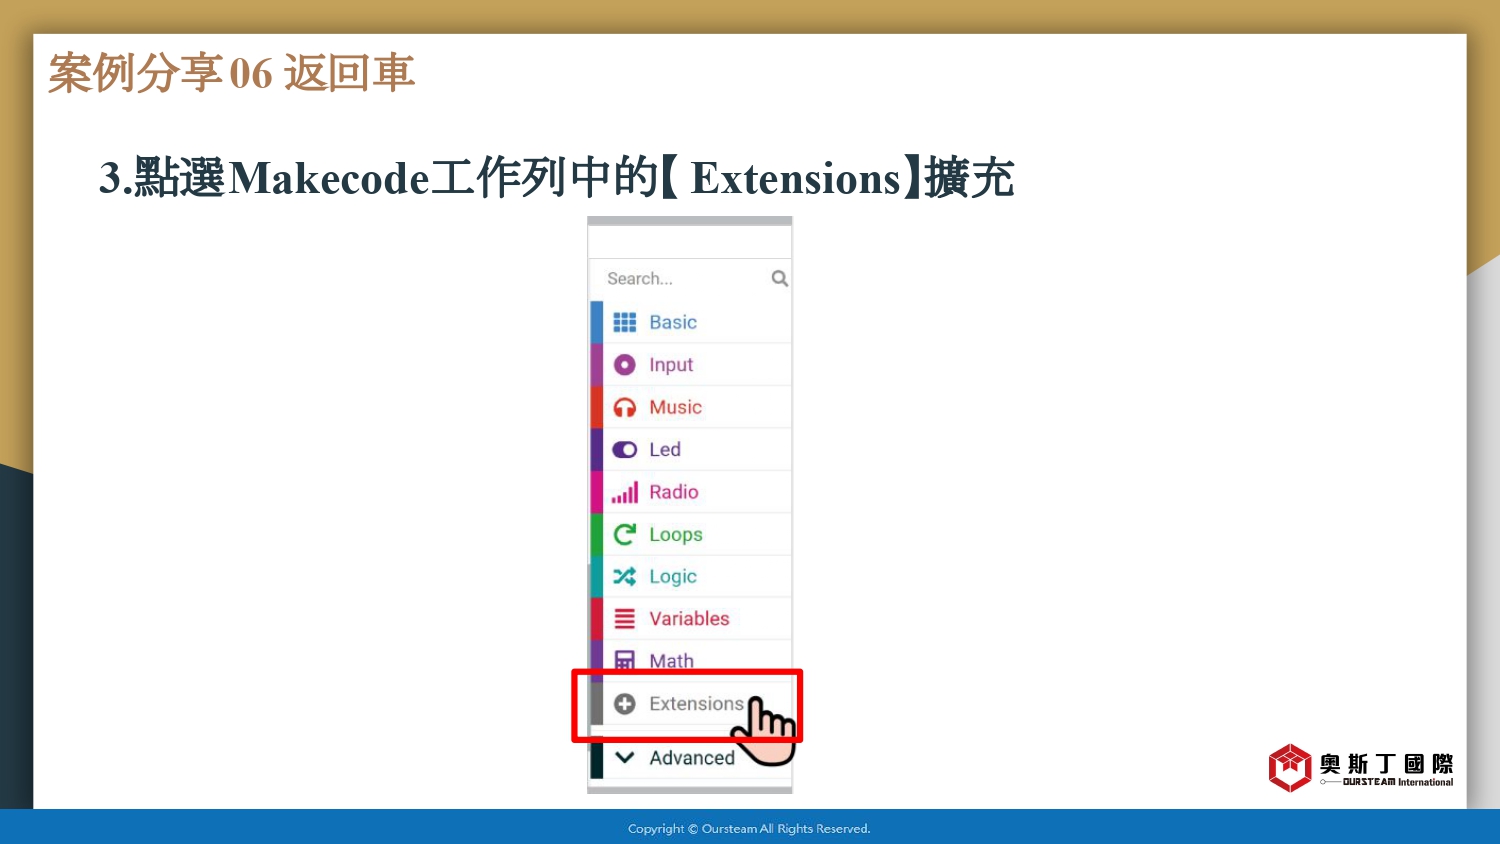Screen dimensions: 1500x844
Task: Click the Input circle icon
Action: [x=625, y=365]
